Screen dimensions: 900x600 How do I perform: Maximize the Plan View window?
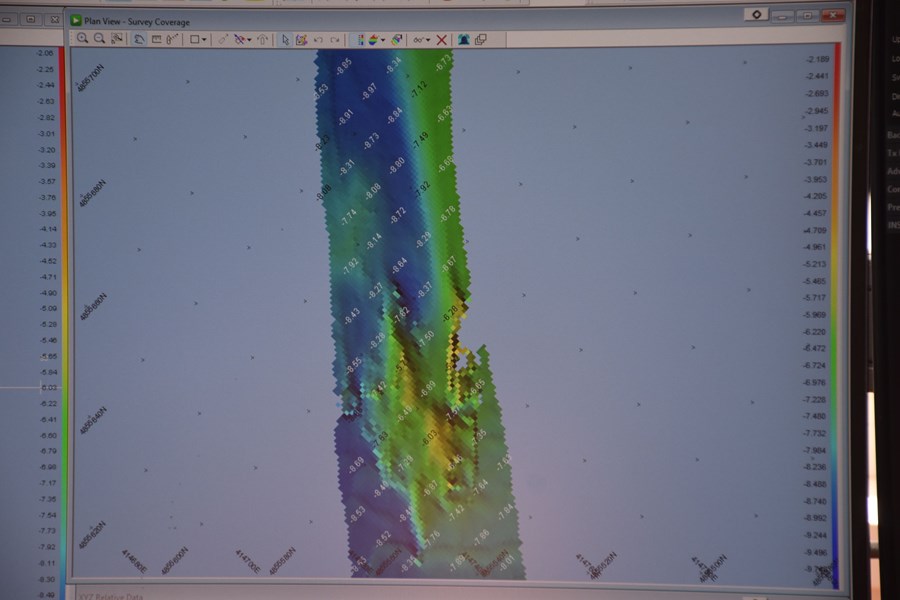tap(805, 15)
